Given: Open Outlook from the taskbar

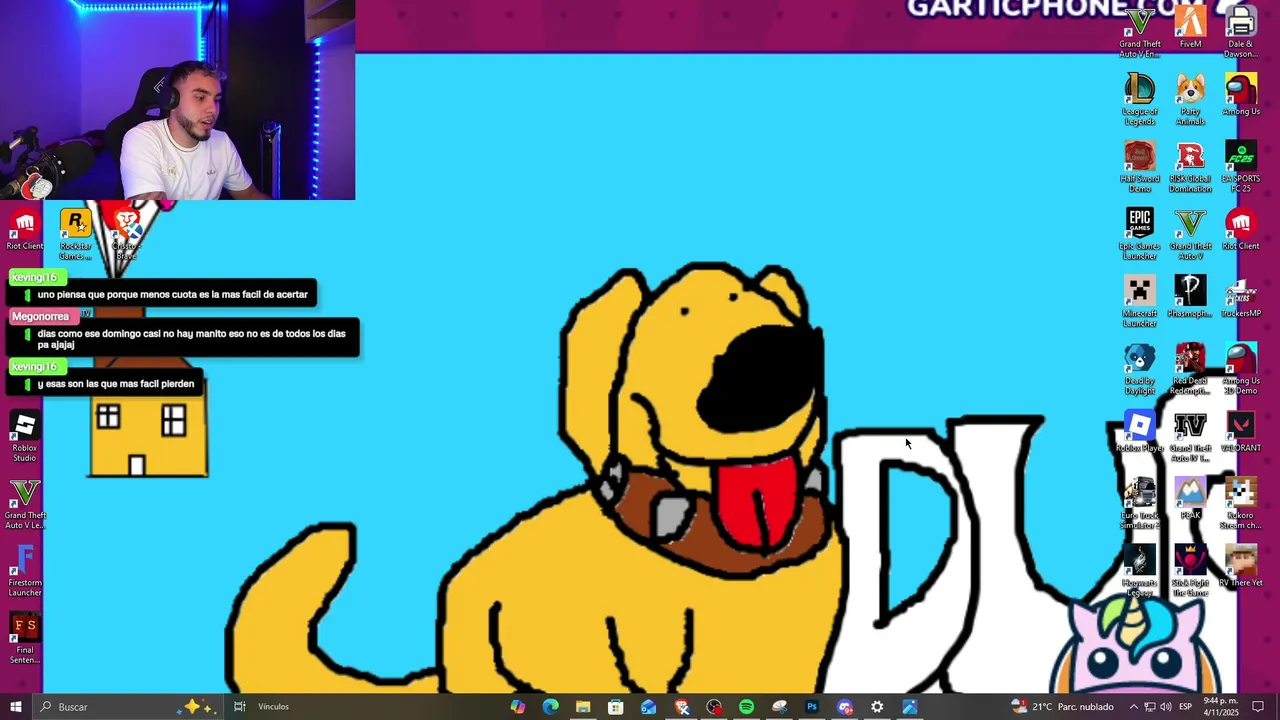Looking at the screenshot, I should [649, 707].
